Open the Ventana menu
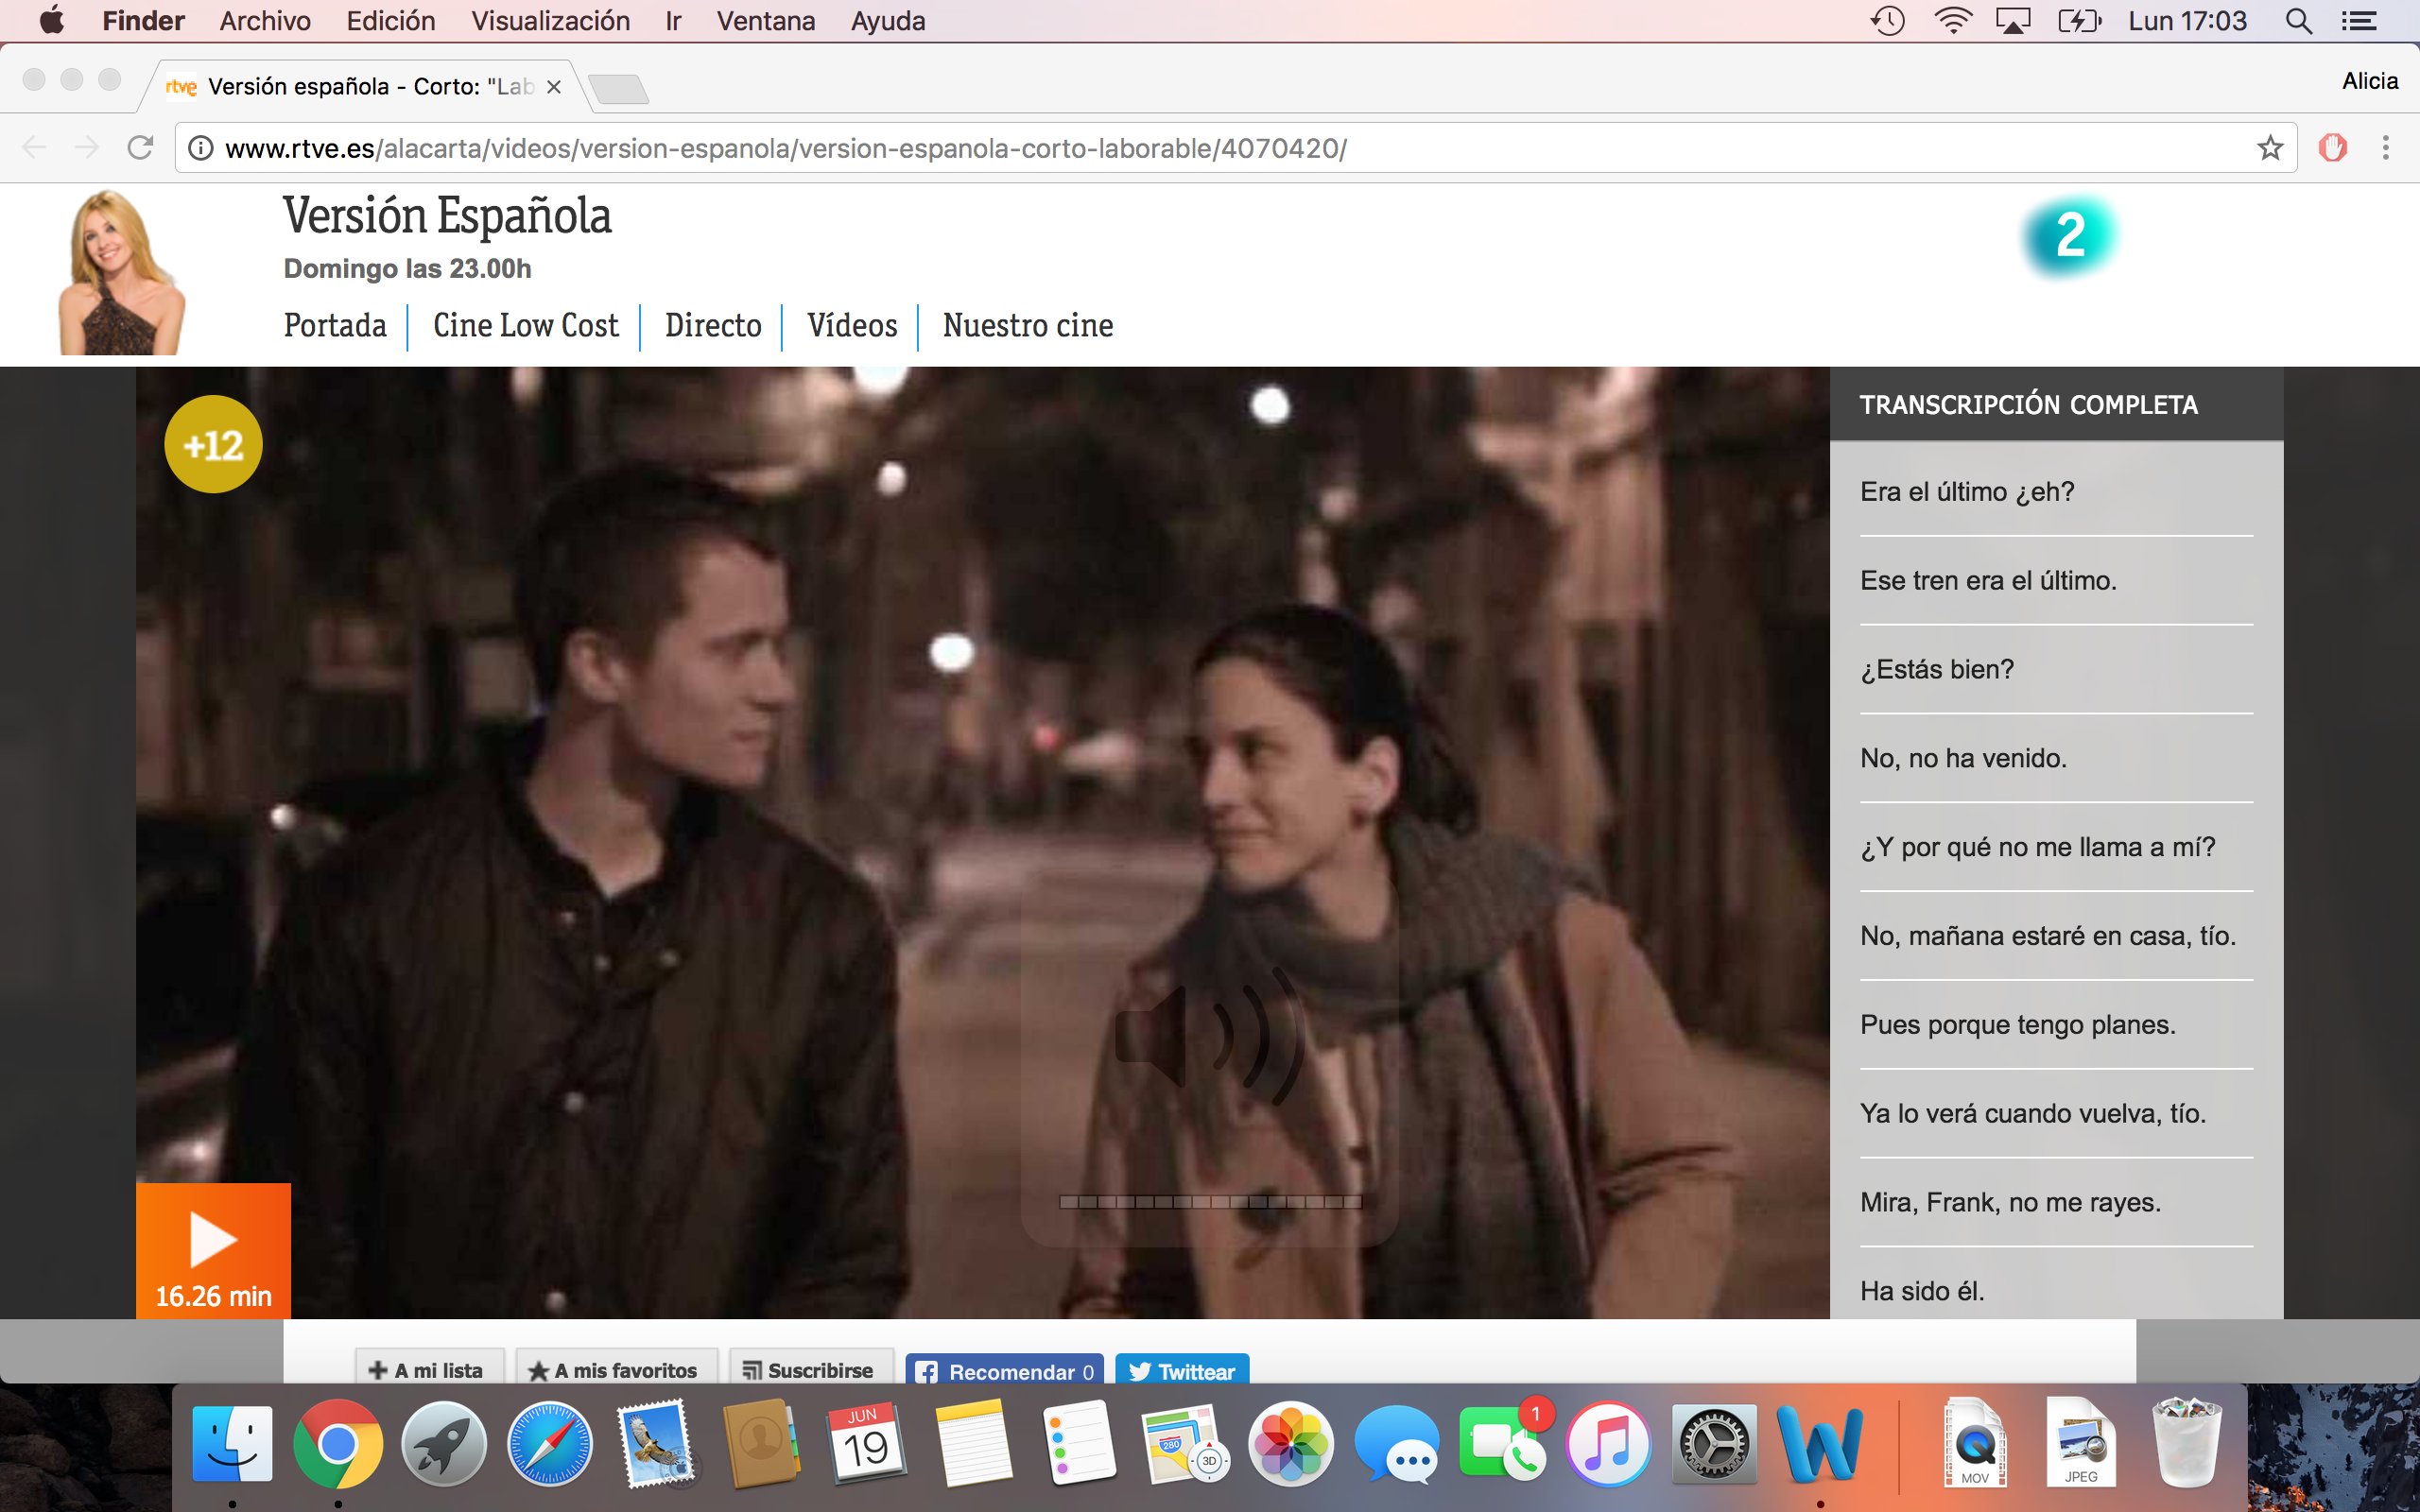The image size is (2420, 1512). [x=766, y=21]
